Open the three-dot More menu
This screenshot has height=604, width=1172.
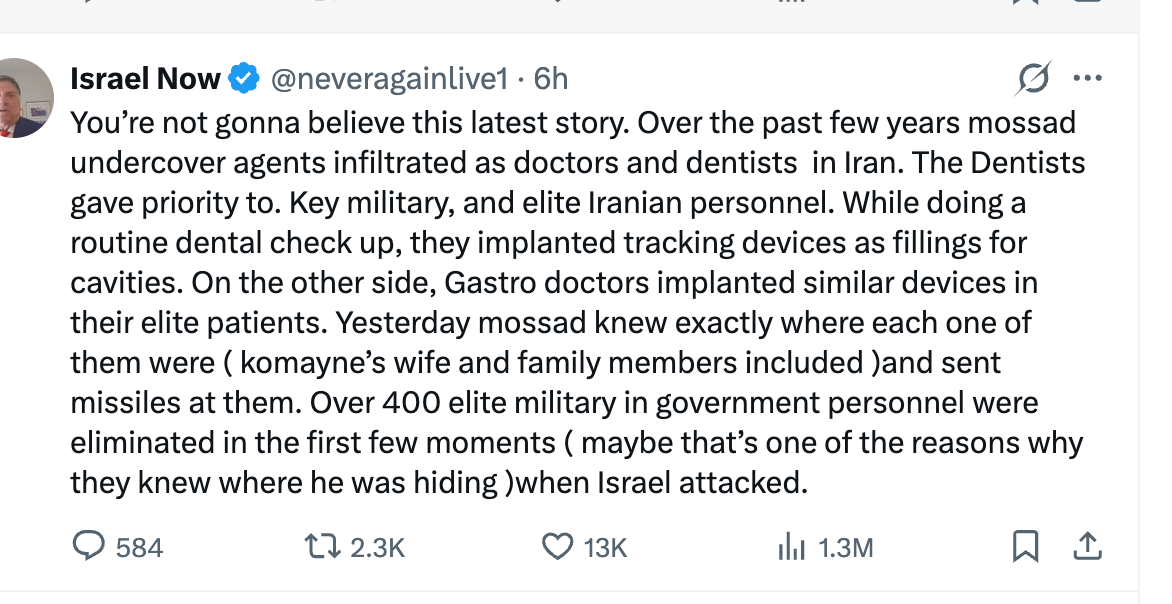[x=1087, y=78]
